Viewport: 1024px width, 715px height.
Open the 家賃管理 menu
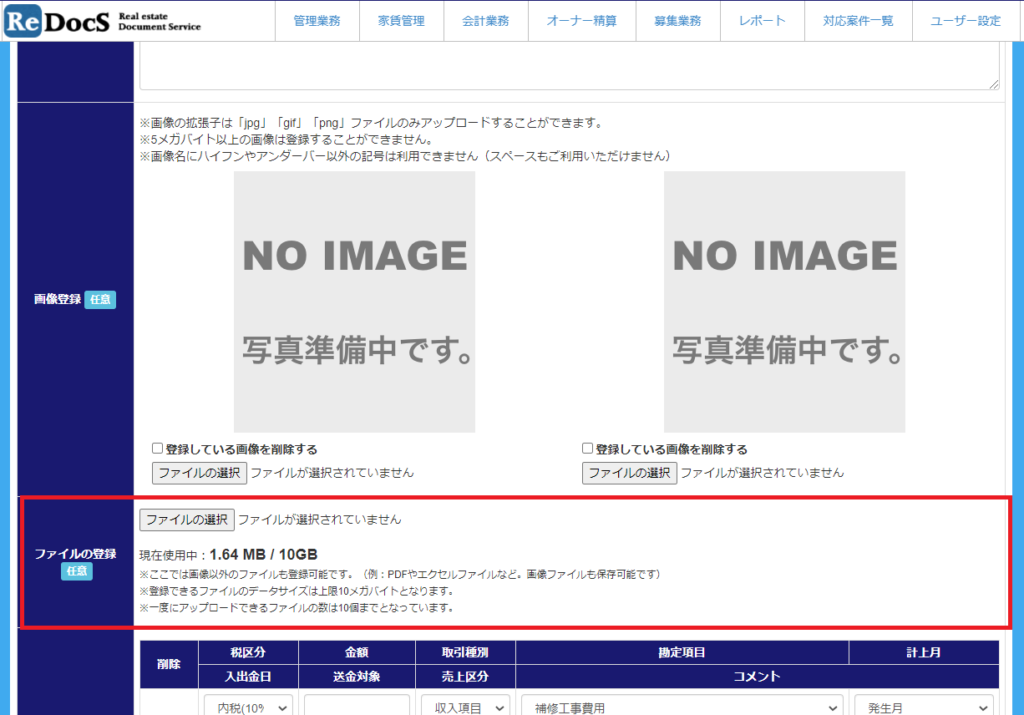[401, 21]
